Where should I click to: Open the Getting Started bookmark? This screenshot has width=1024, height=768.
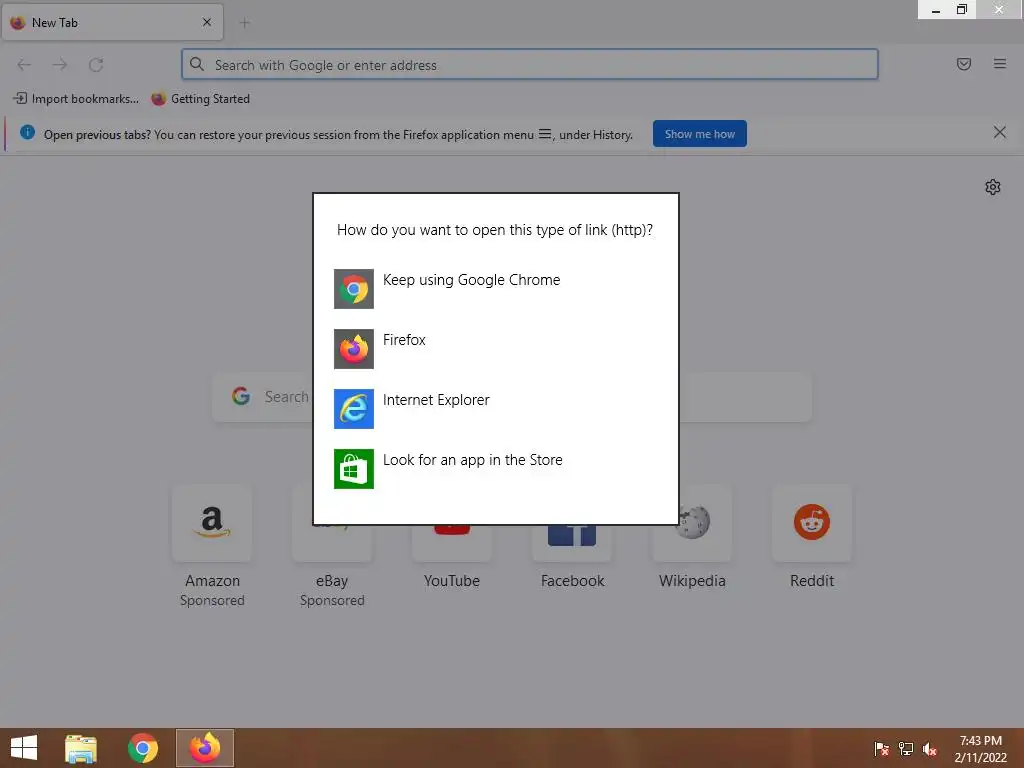[x=200, y=99]
